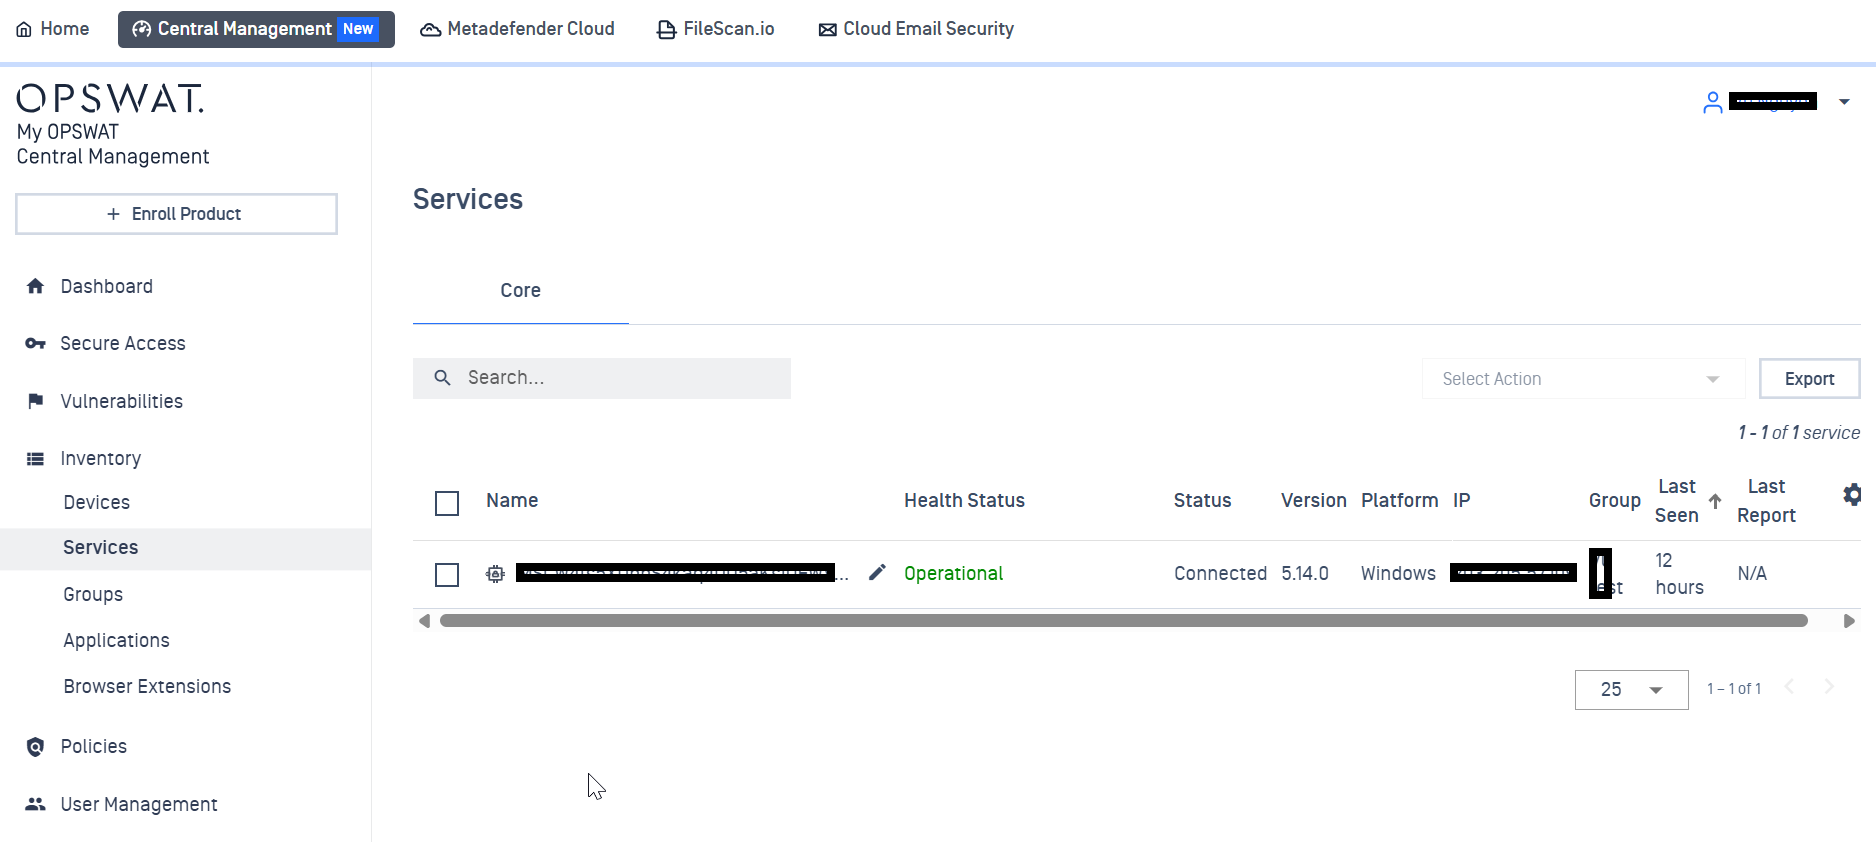Open the User Management section
Screen dimensions: 1876x842
coord(139,804)
